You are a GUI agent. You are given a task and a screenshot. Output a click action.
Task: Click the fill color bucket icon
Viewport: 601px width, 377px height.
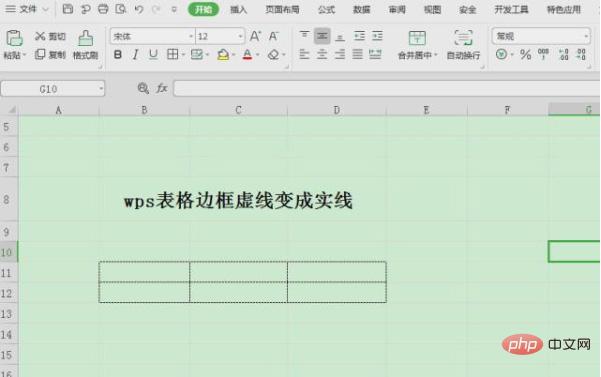click(x=223, y=55)
